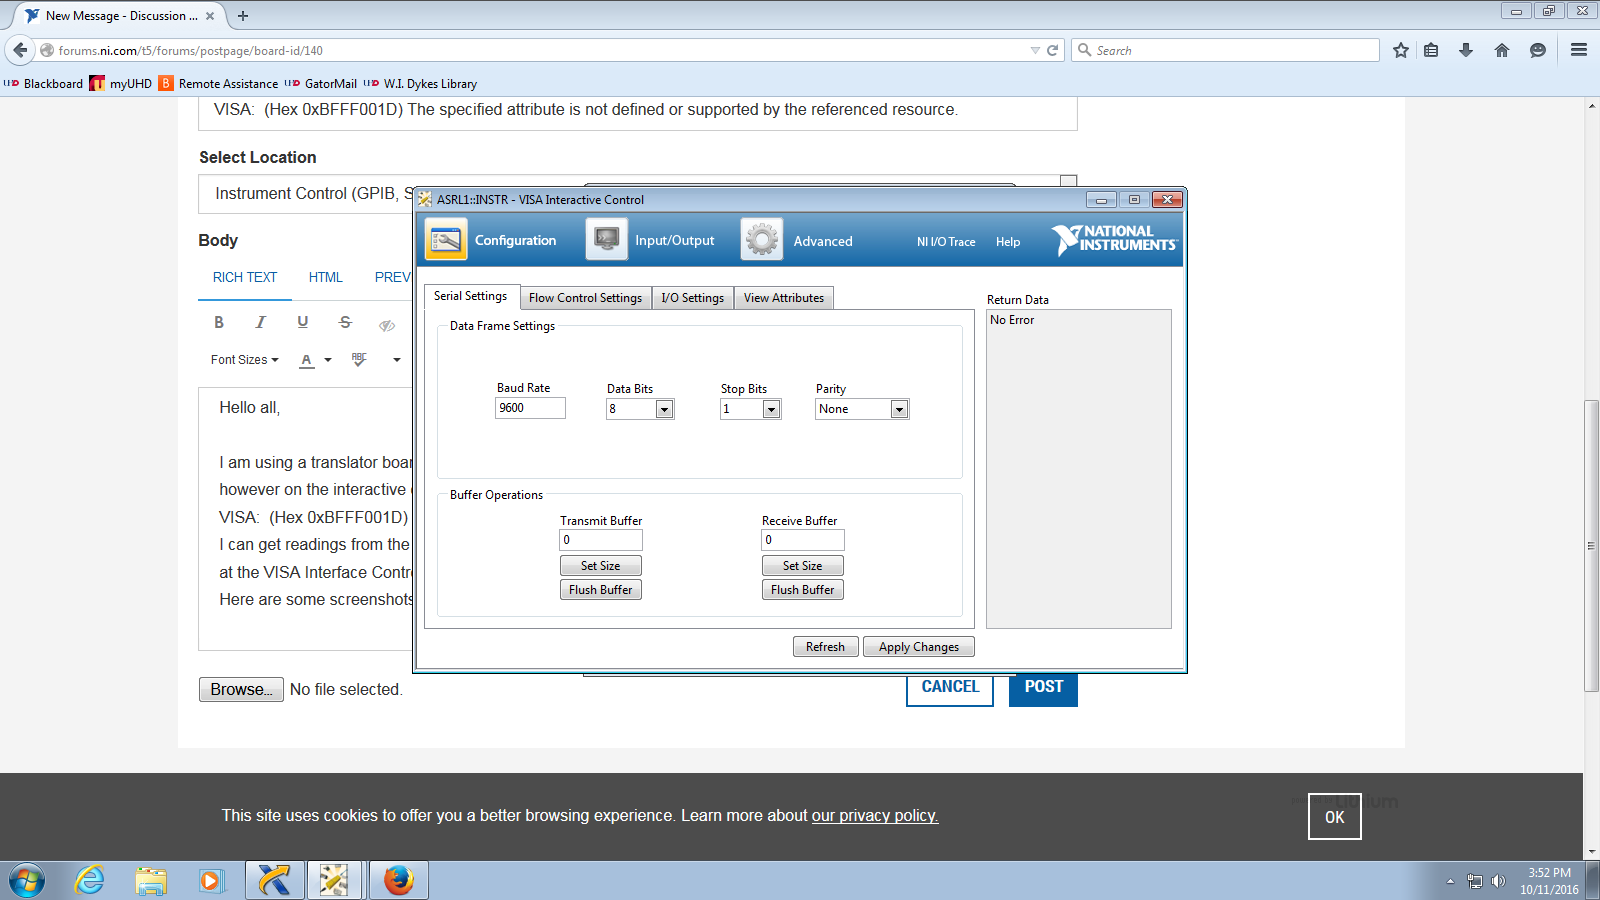Reload the page with the refresh icon
The height and width of the screenshot is (900, 1600).
point(1052,50)
